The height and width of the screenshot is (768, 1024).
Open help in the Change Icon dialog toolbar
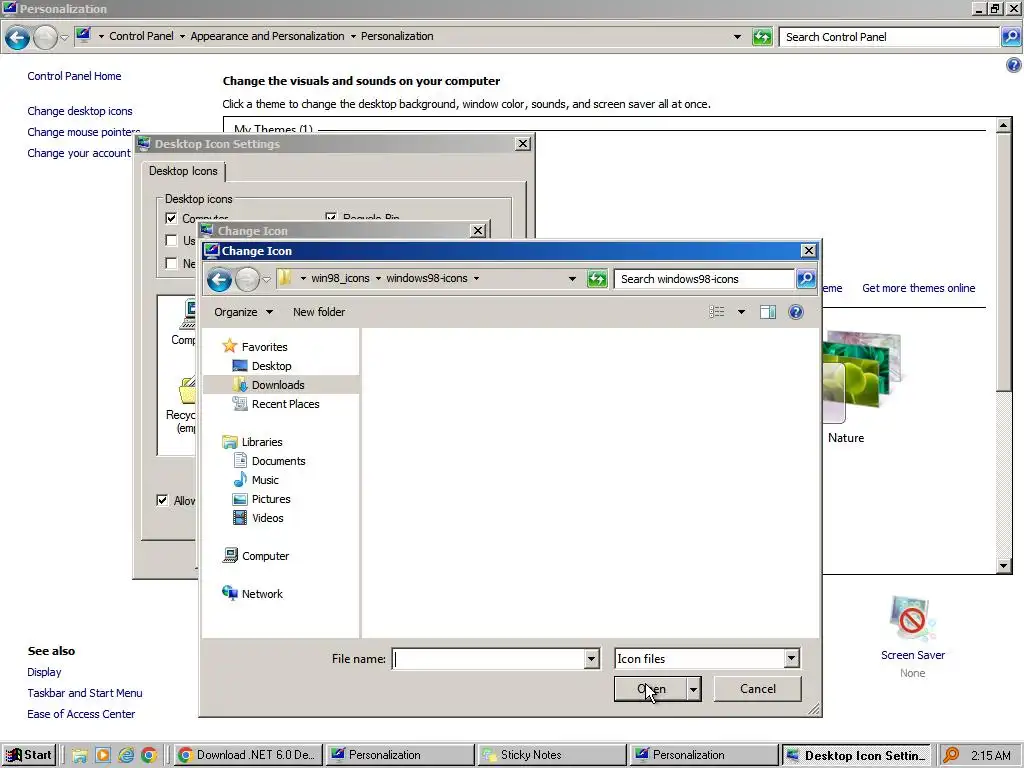pos(795,312)
